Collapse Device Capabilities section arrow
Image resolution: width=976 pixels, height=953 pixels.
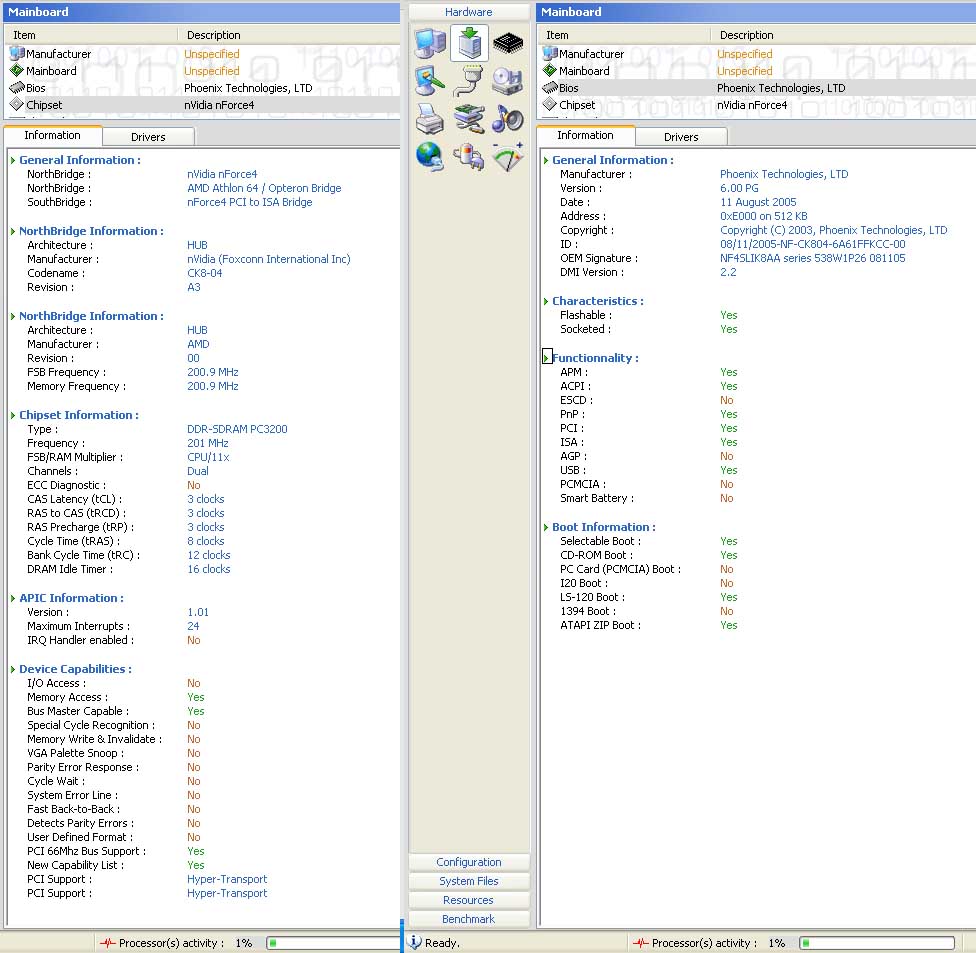point(13,669)
